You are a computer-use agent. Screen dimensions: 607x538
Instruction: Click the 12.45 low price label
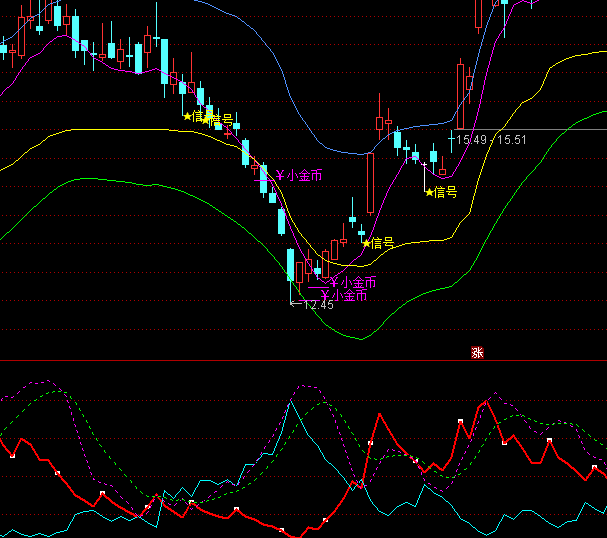pos(317,305)
